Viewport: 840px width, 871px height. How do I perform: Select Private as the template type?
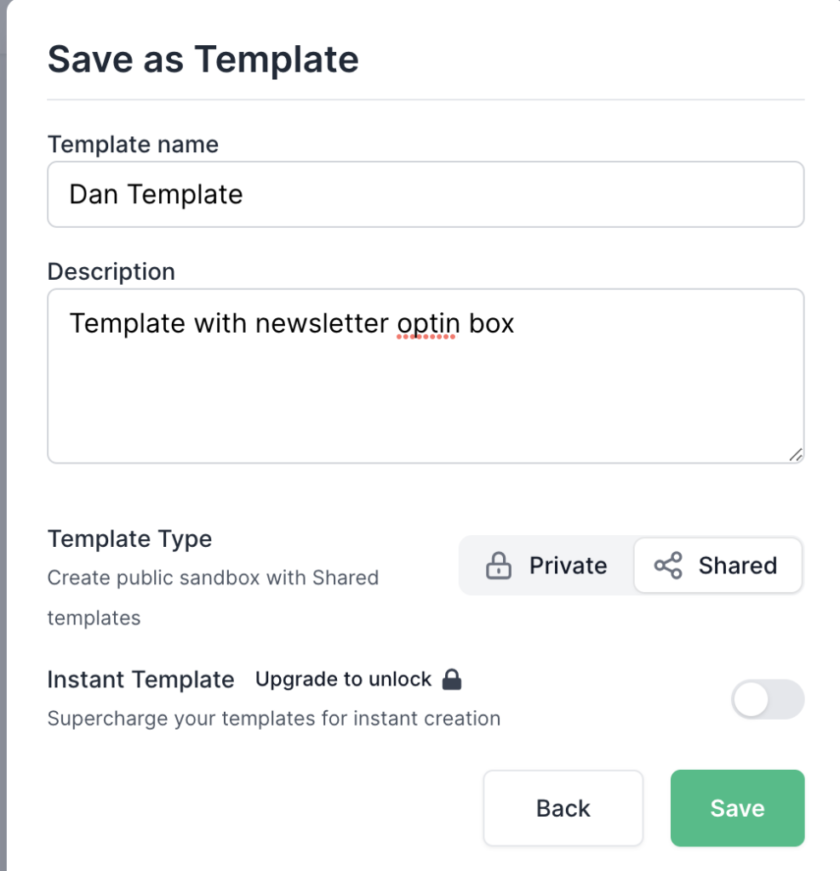tap(546, 565)
